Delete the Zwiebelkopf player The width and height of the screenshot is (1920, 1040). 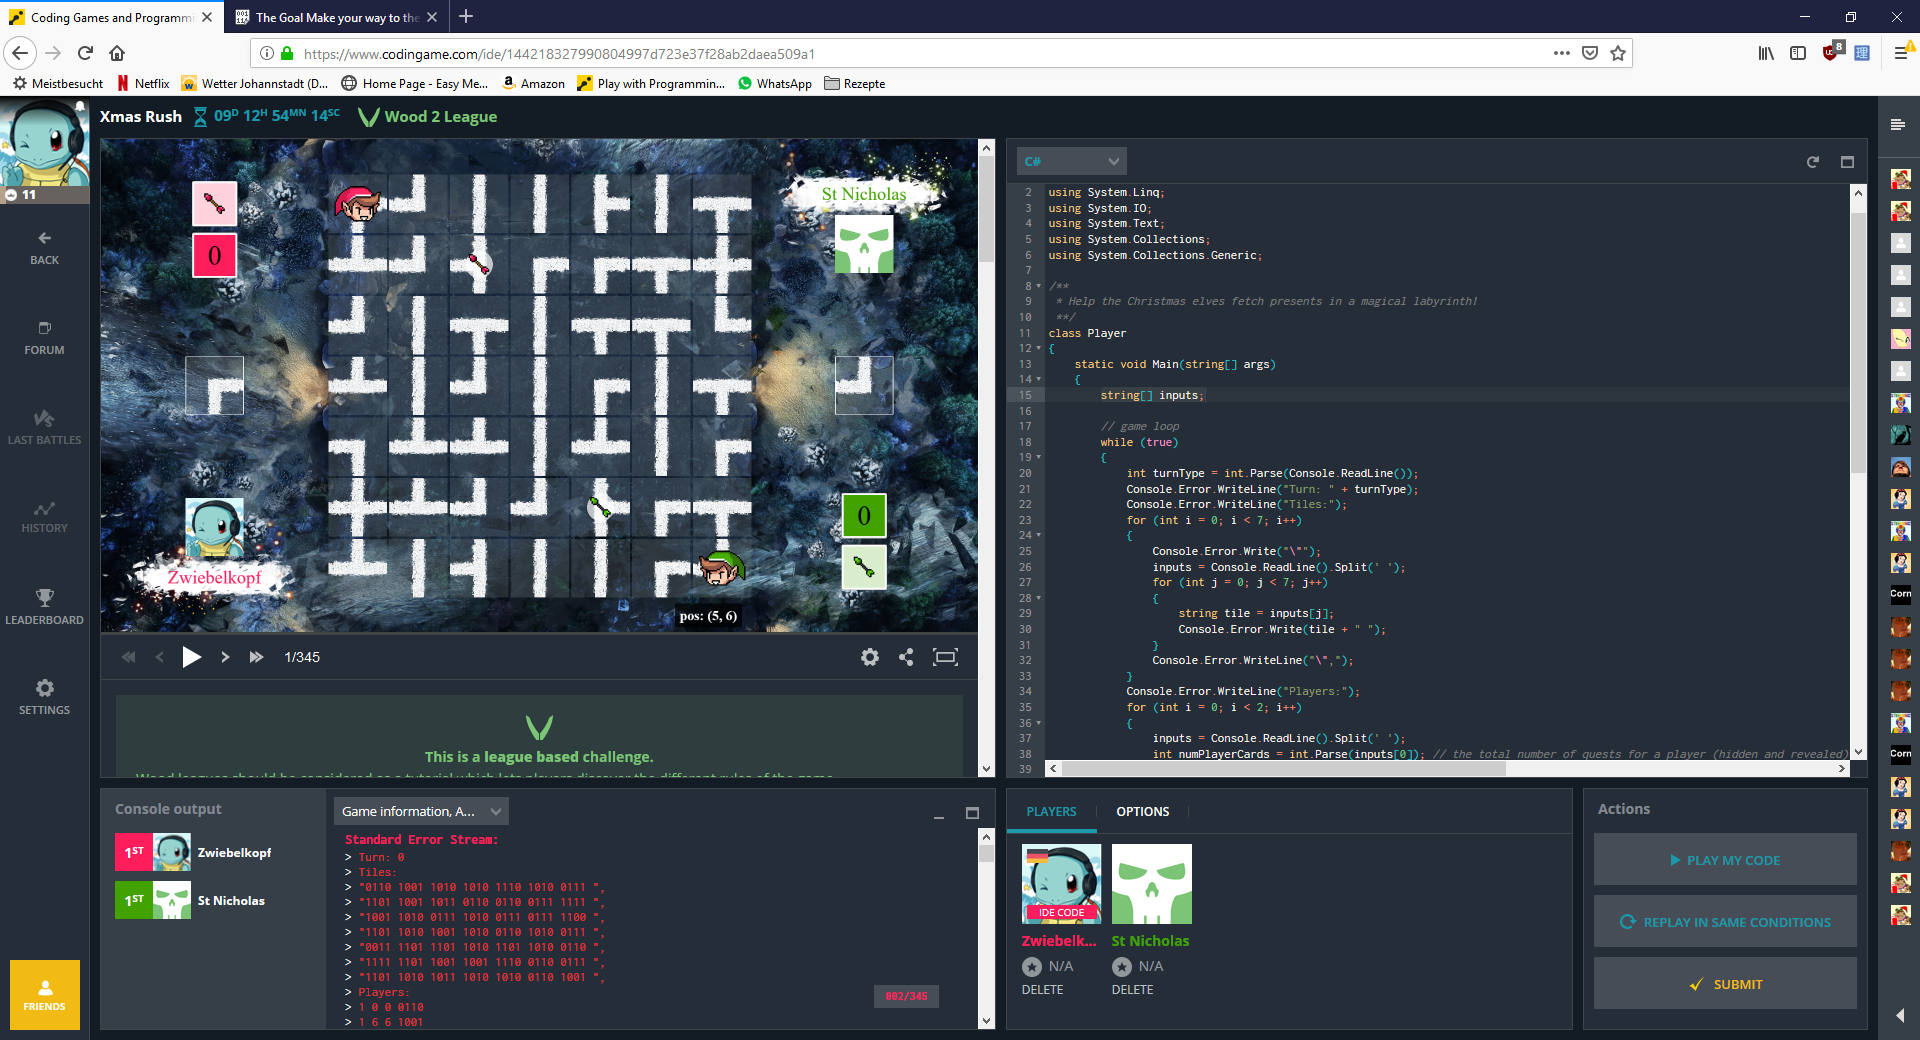[1042, 989]
